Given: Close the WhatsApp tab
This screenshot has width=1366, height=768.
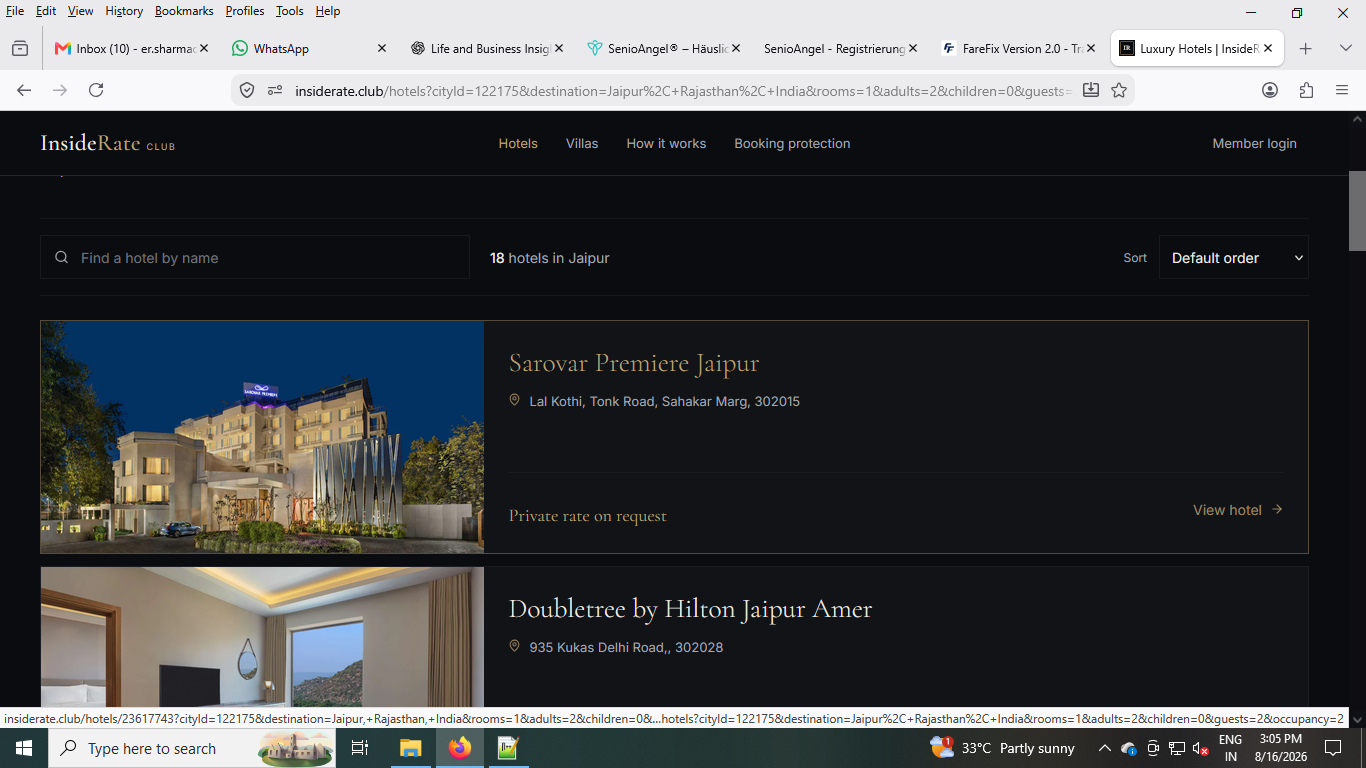Looking at the screenshot, I should click(381, 48).
